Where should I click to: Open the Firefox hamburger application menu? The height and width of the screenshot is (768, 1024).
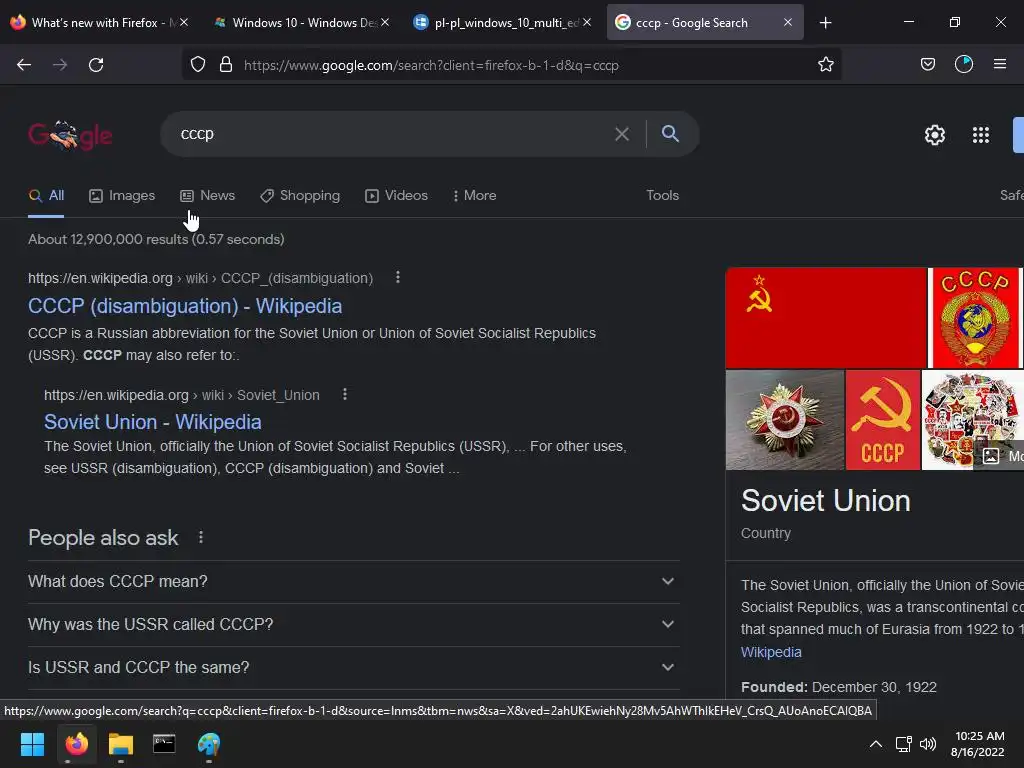point(1000,65)
